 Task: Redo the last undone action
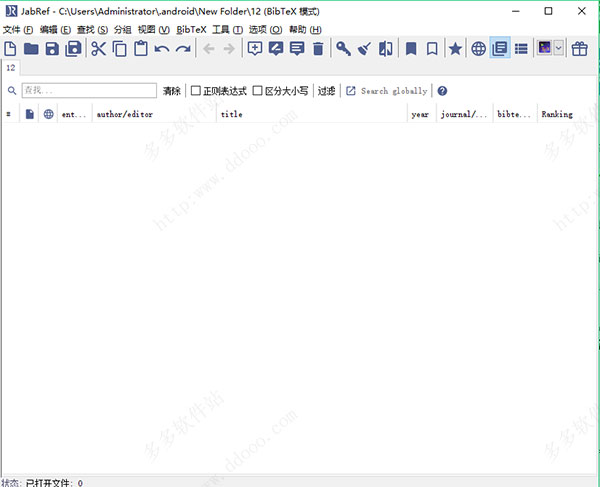coord(183,49)
